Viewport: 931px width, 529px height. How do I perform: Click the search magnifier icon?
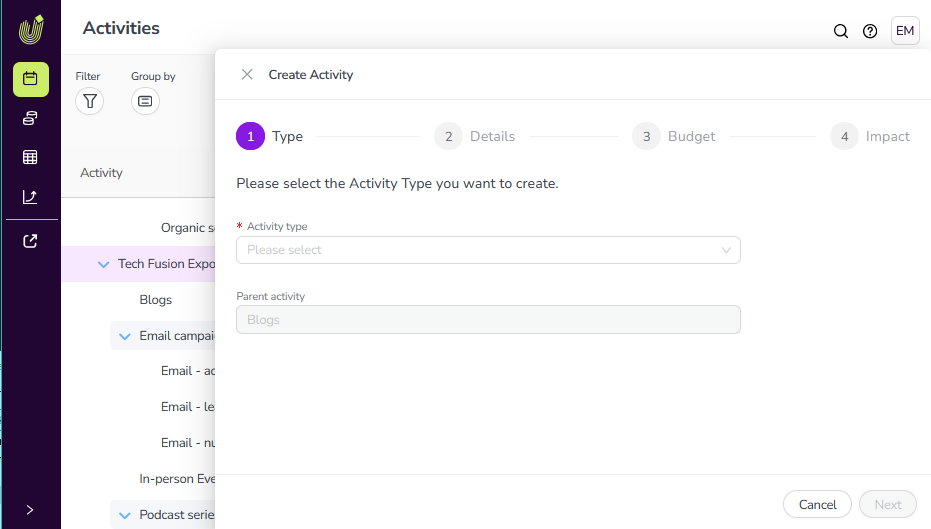coord(841,31)
